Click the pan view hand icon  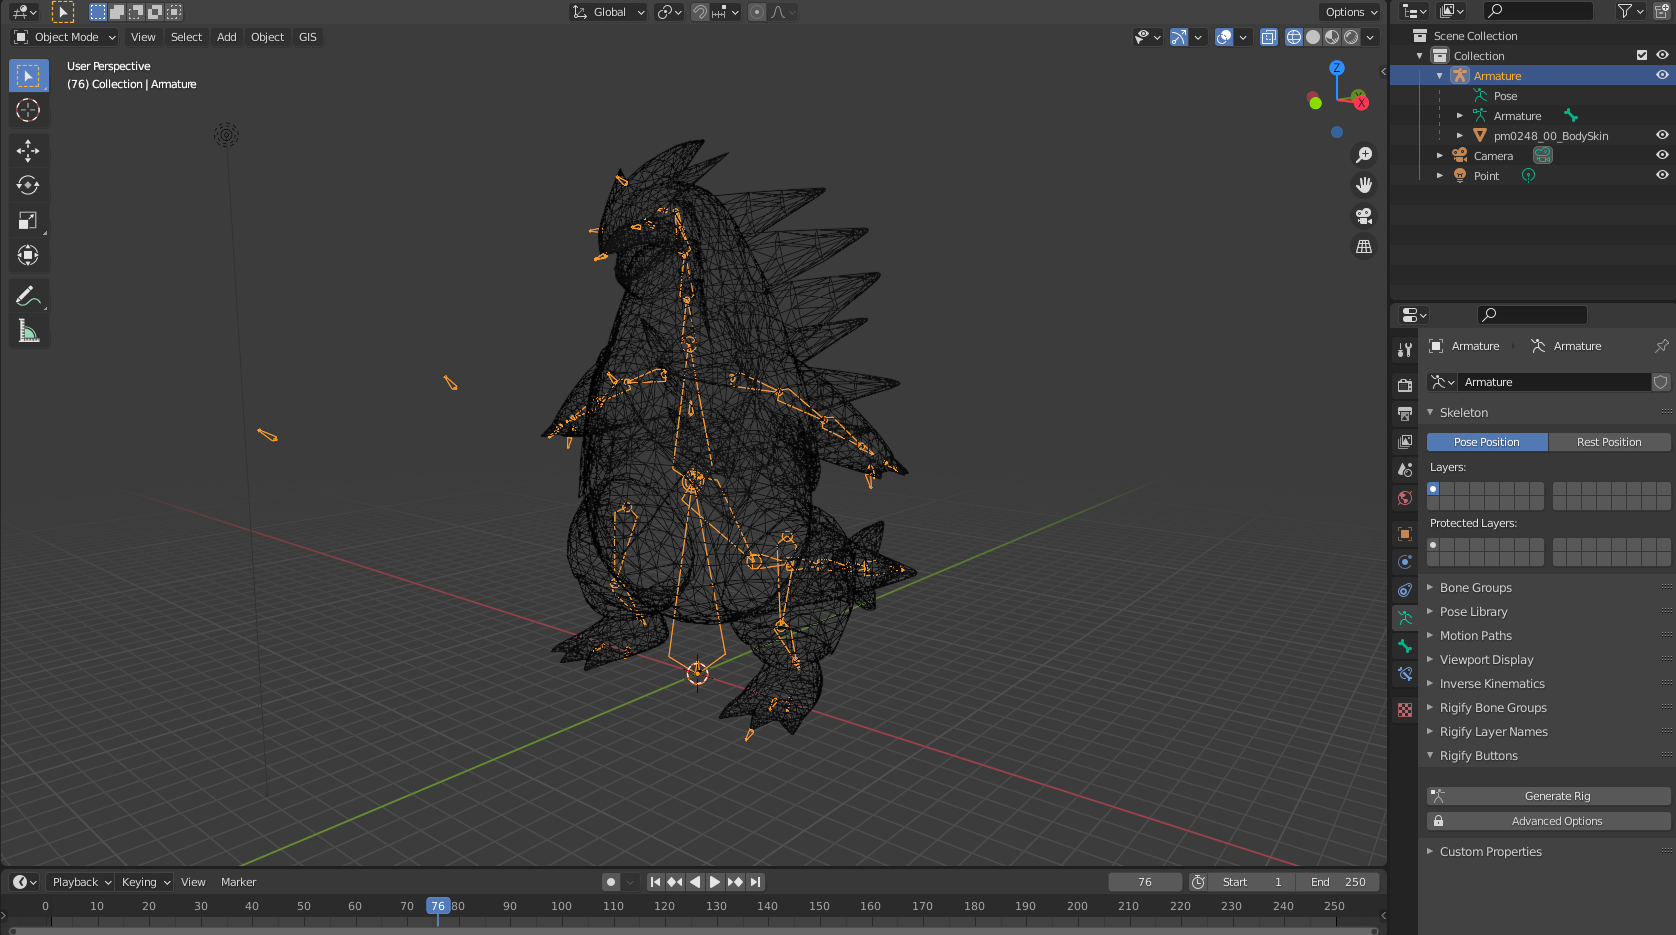click(x=1364, y=185)
